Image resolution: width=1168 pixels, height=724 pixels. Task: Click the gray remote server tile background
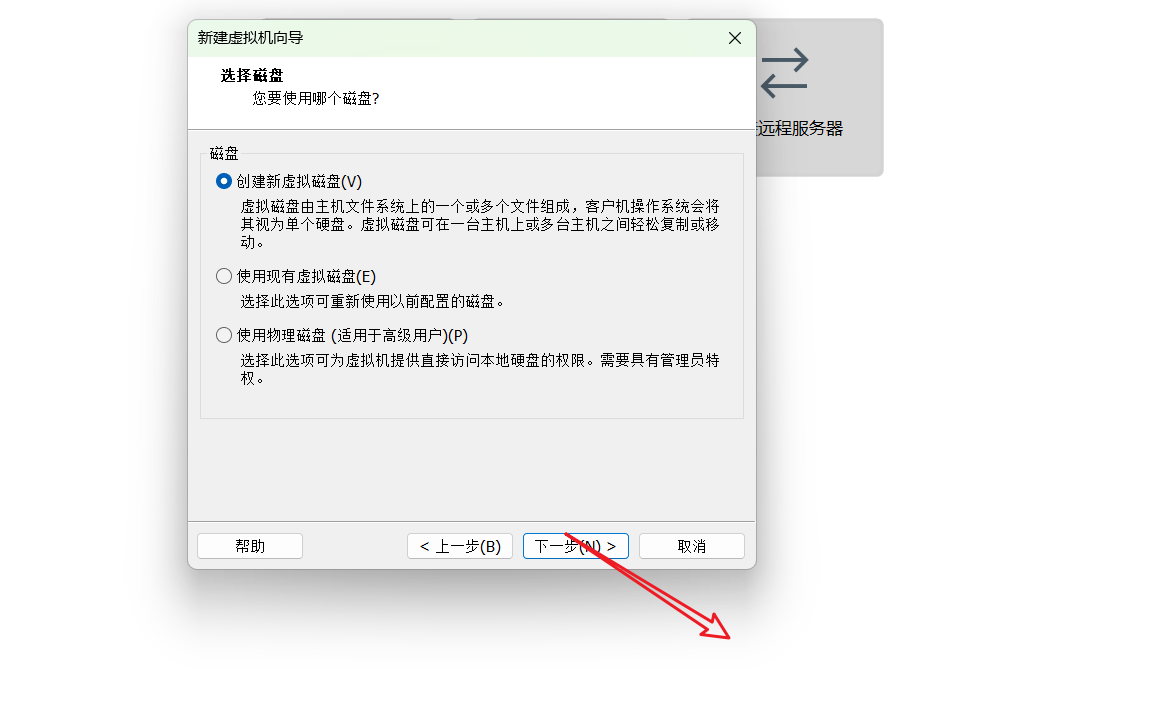tap(819, 156)
